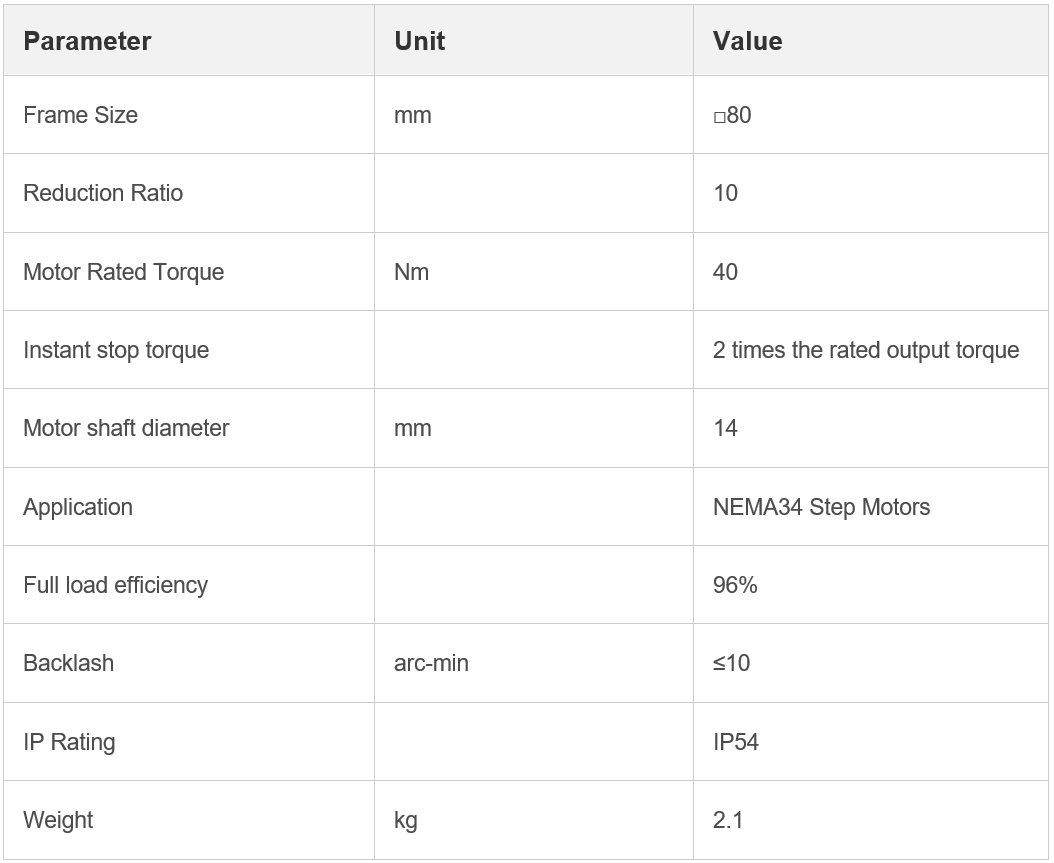The width and height of the screenshot is (1054, 863).
Task: Select the ≤10 backlash value
Action: (732, 663)
